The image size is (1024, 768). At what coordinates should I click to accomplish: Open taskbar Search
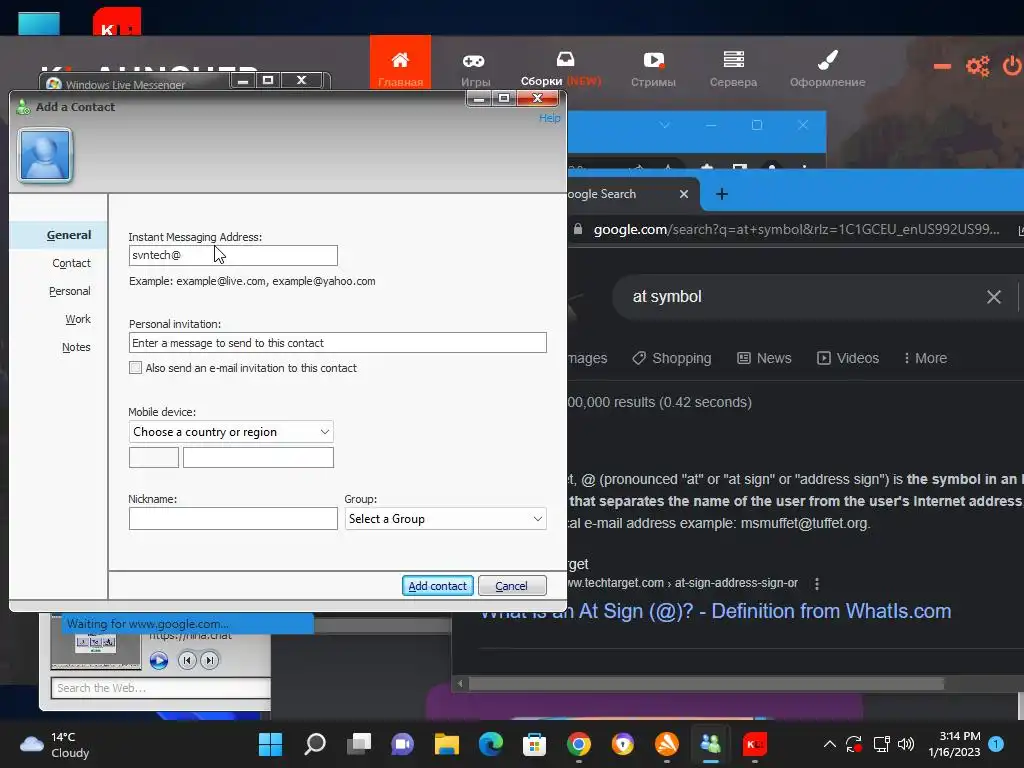point(315,744)
